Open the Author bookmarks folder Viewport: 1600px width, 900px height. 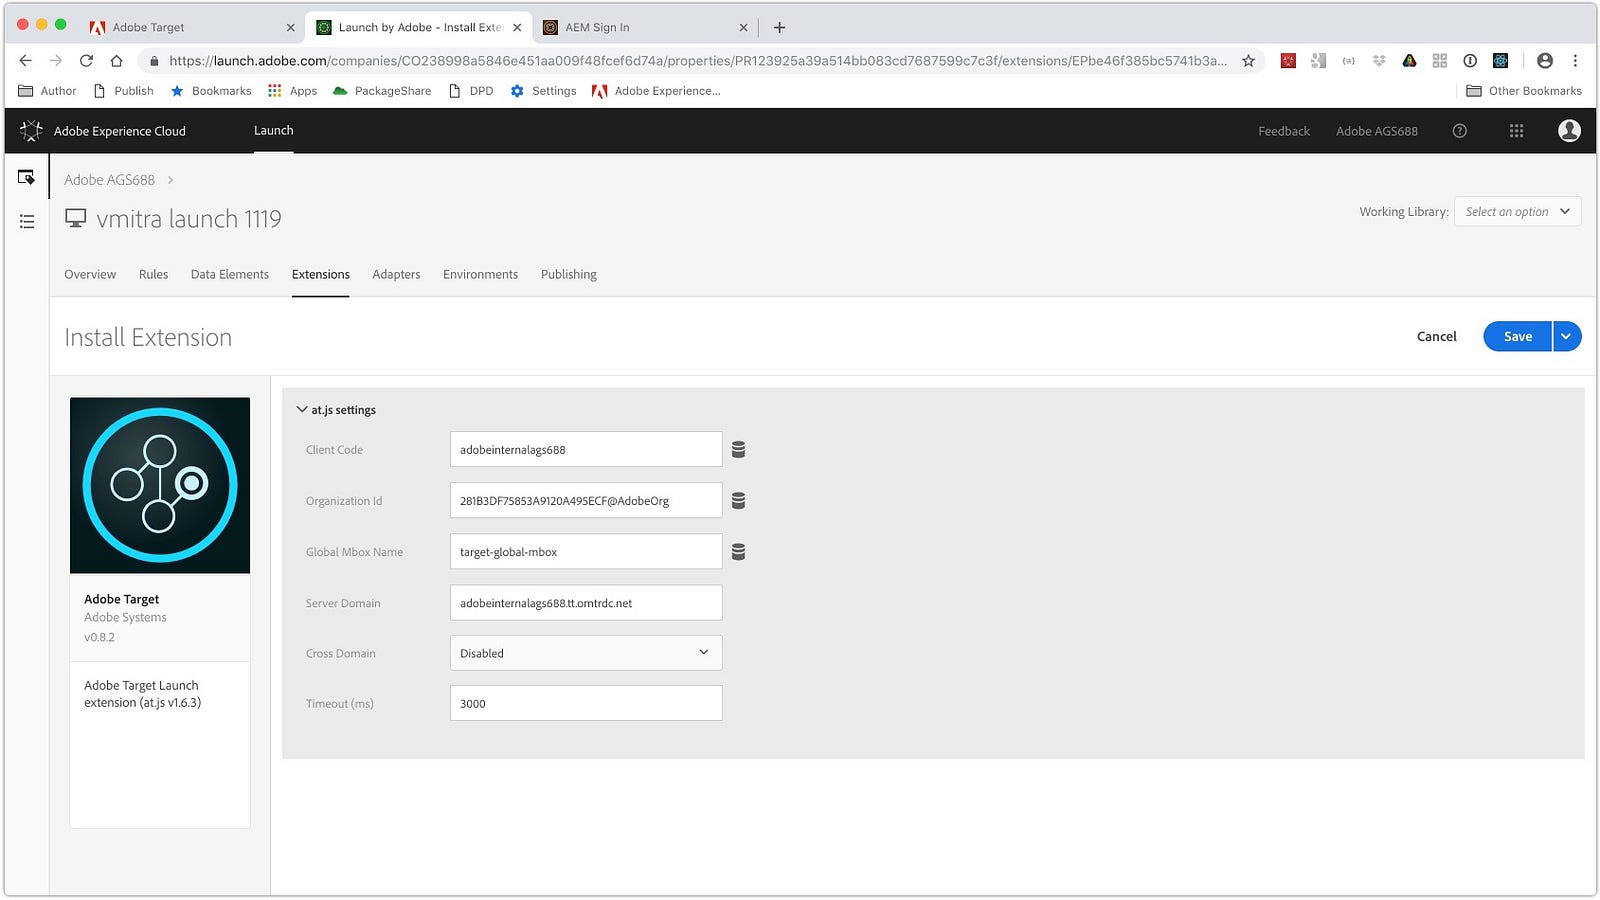pos(47,91)
